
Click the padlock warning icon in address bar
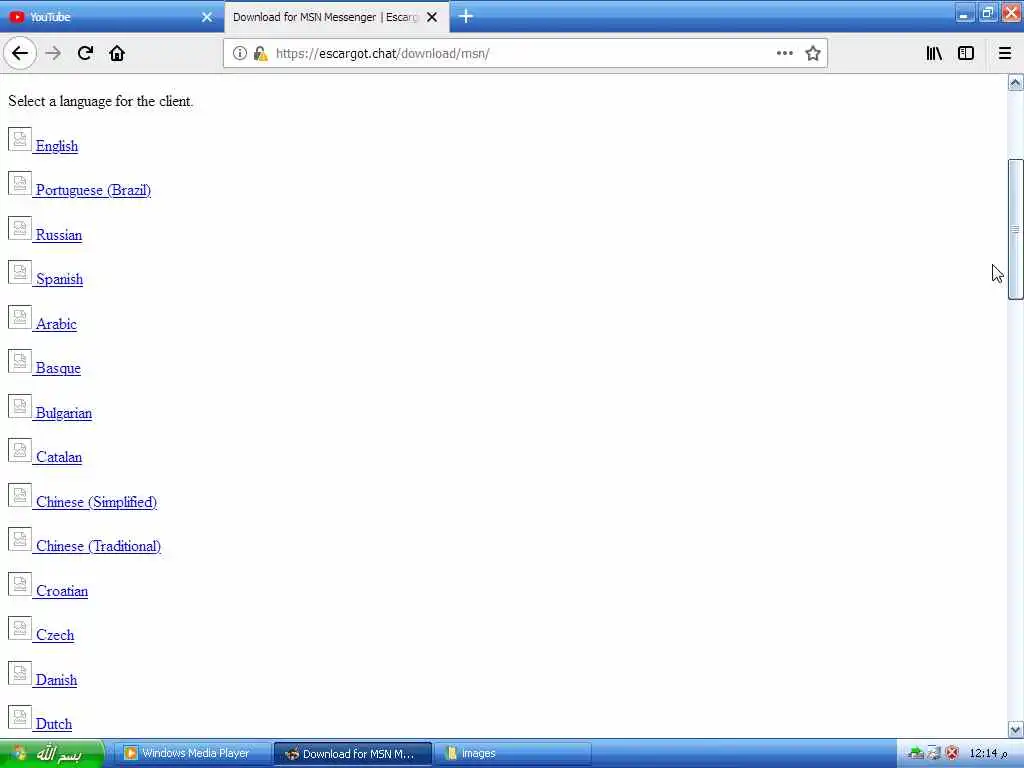261,54
